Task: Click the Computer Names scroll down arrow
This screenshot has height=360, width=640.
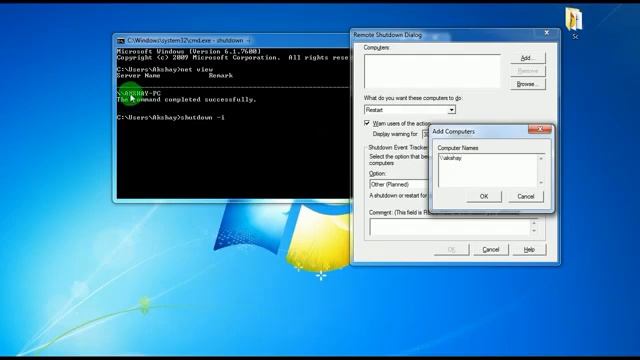Action: 541,183
